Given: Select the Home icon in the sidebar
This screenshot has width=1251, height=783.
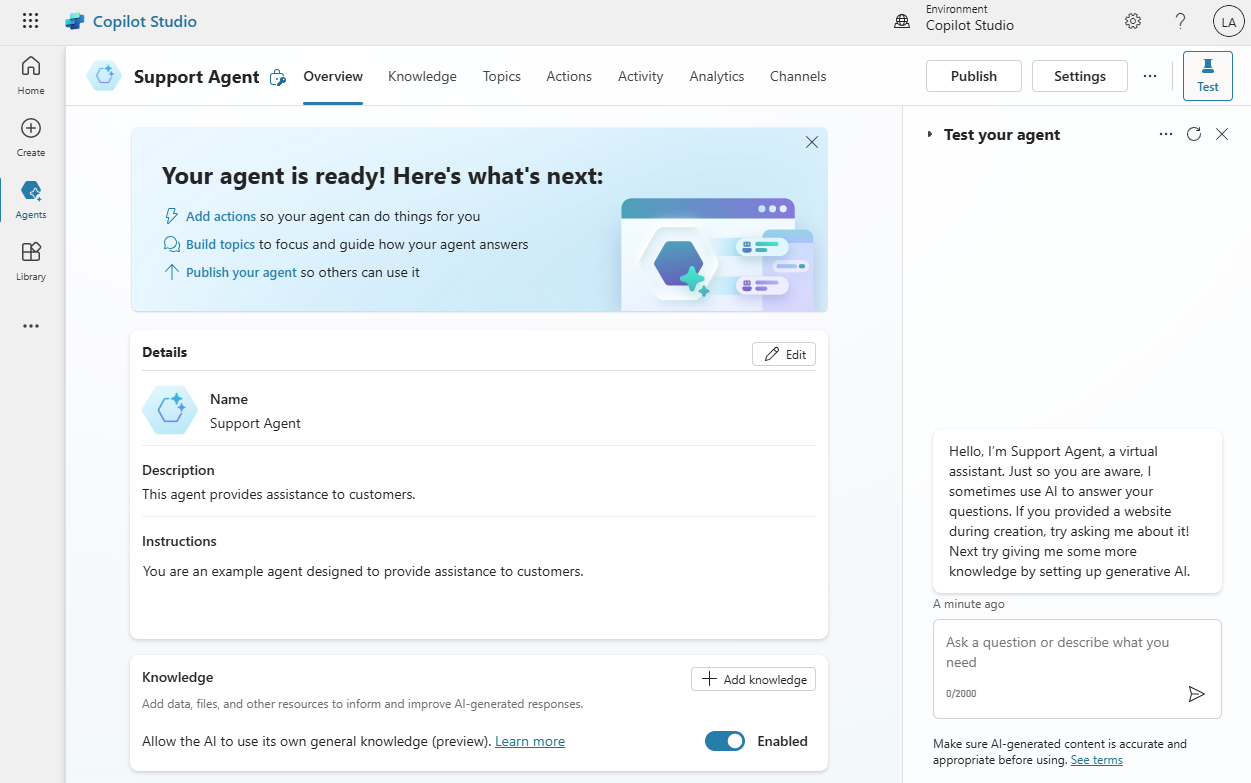Looking at the screenshot, I should (x=30, y=70).
